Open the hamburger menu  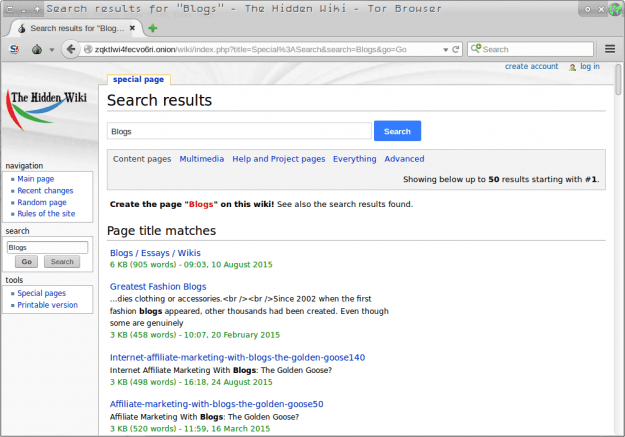coord(610,49)
